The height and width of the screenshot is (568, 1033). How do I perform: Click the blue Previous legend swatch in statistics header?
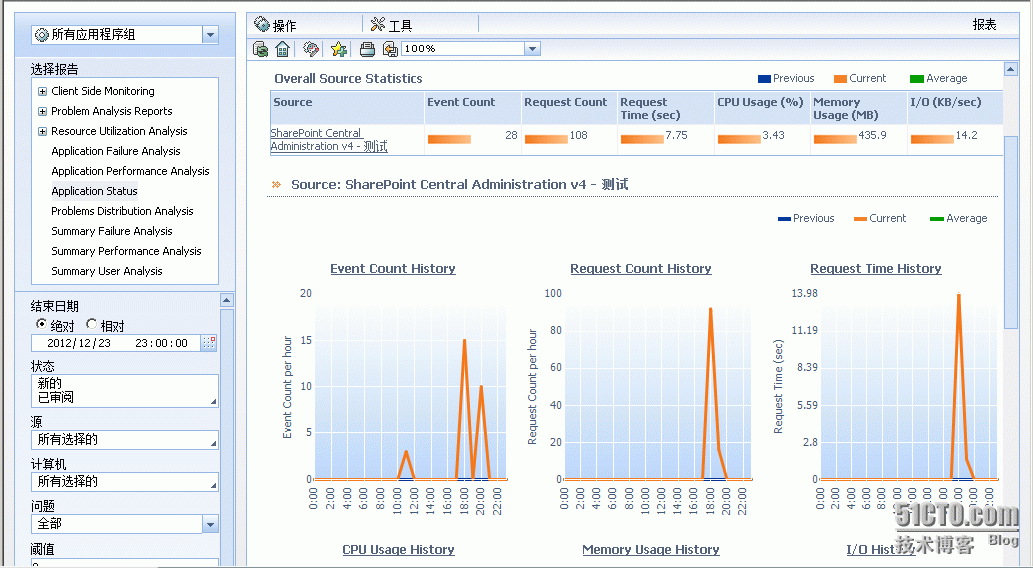[764, 79]
